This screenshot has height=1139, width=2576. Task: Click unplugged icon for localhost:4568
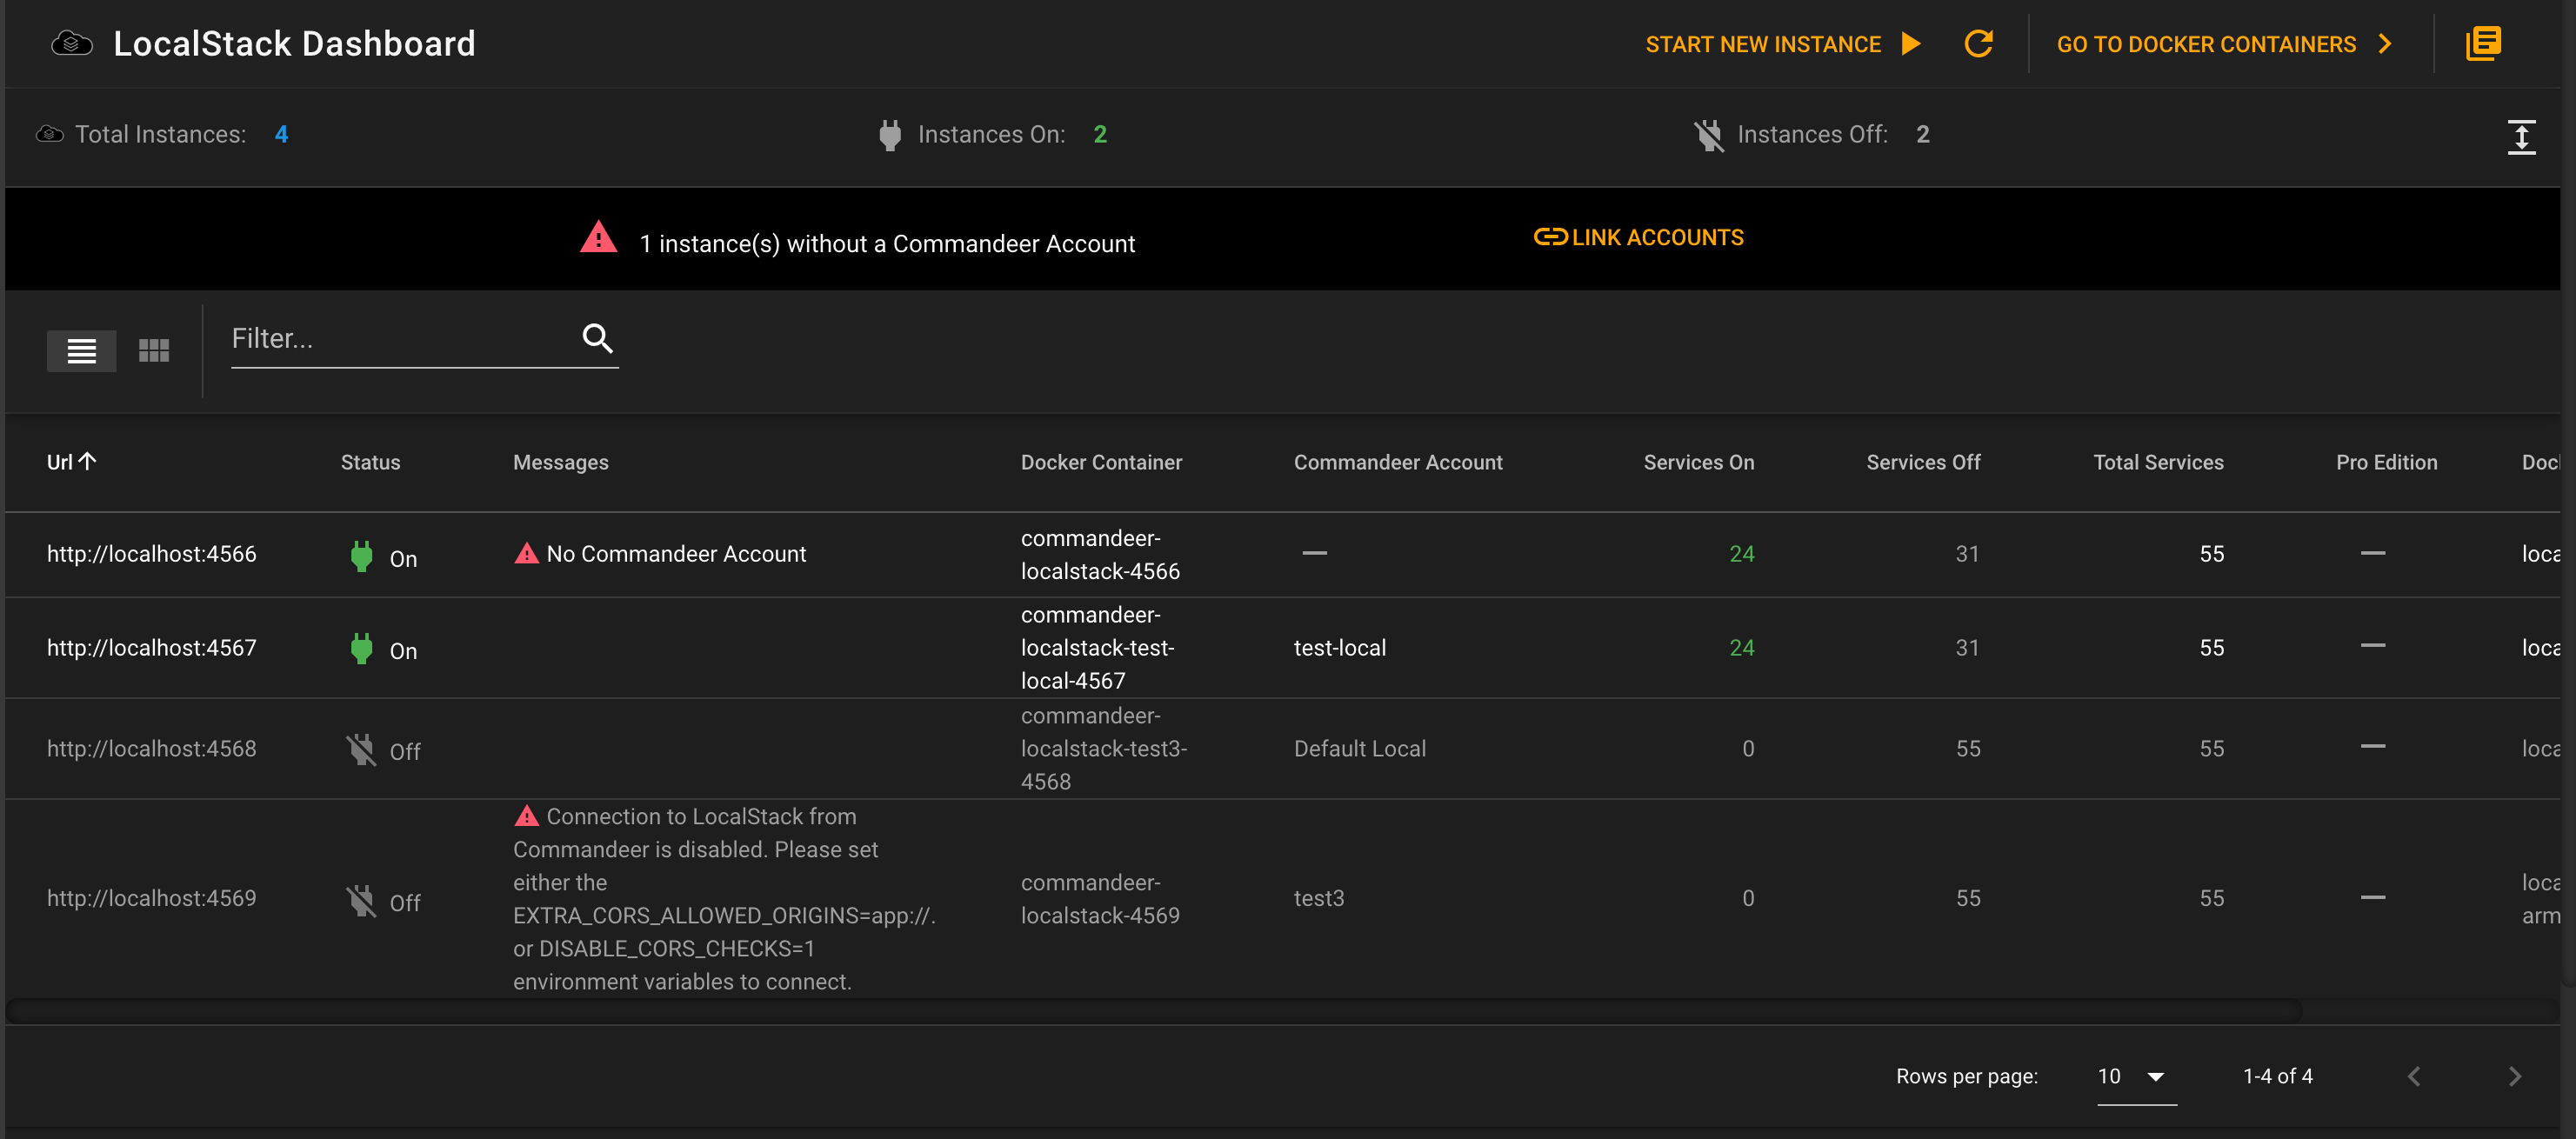361,749
